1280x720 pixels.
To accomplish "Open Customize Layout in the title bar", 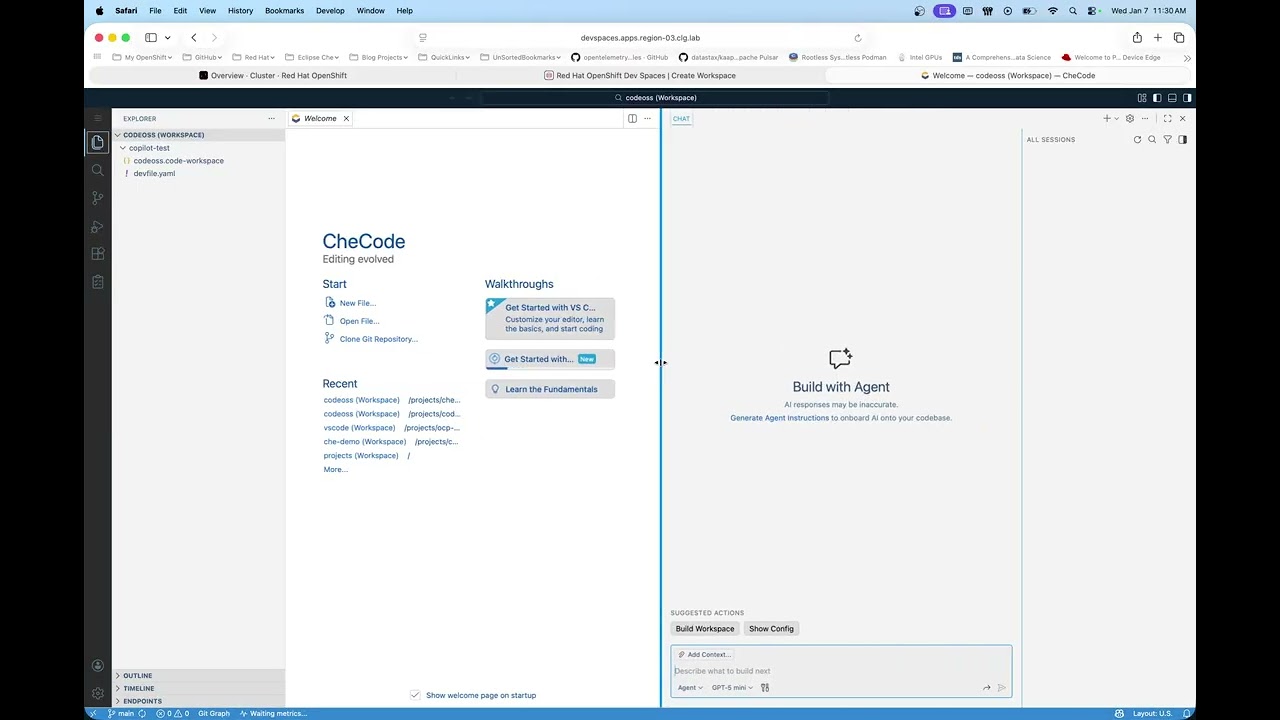I will point(1142,98).
